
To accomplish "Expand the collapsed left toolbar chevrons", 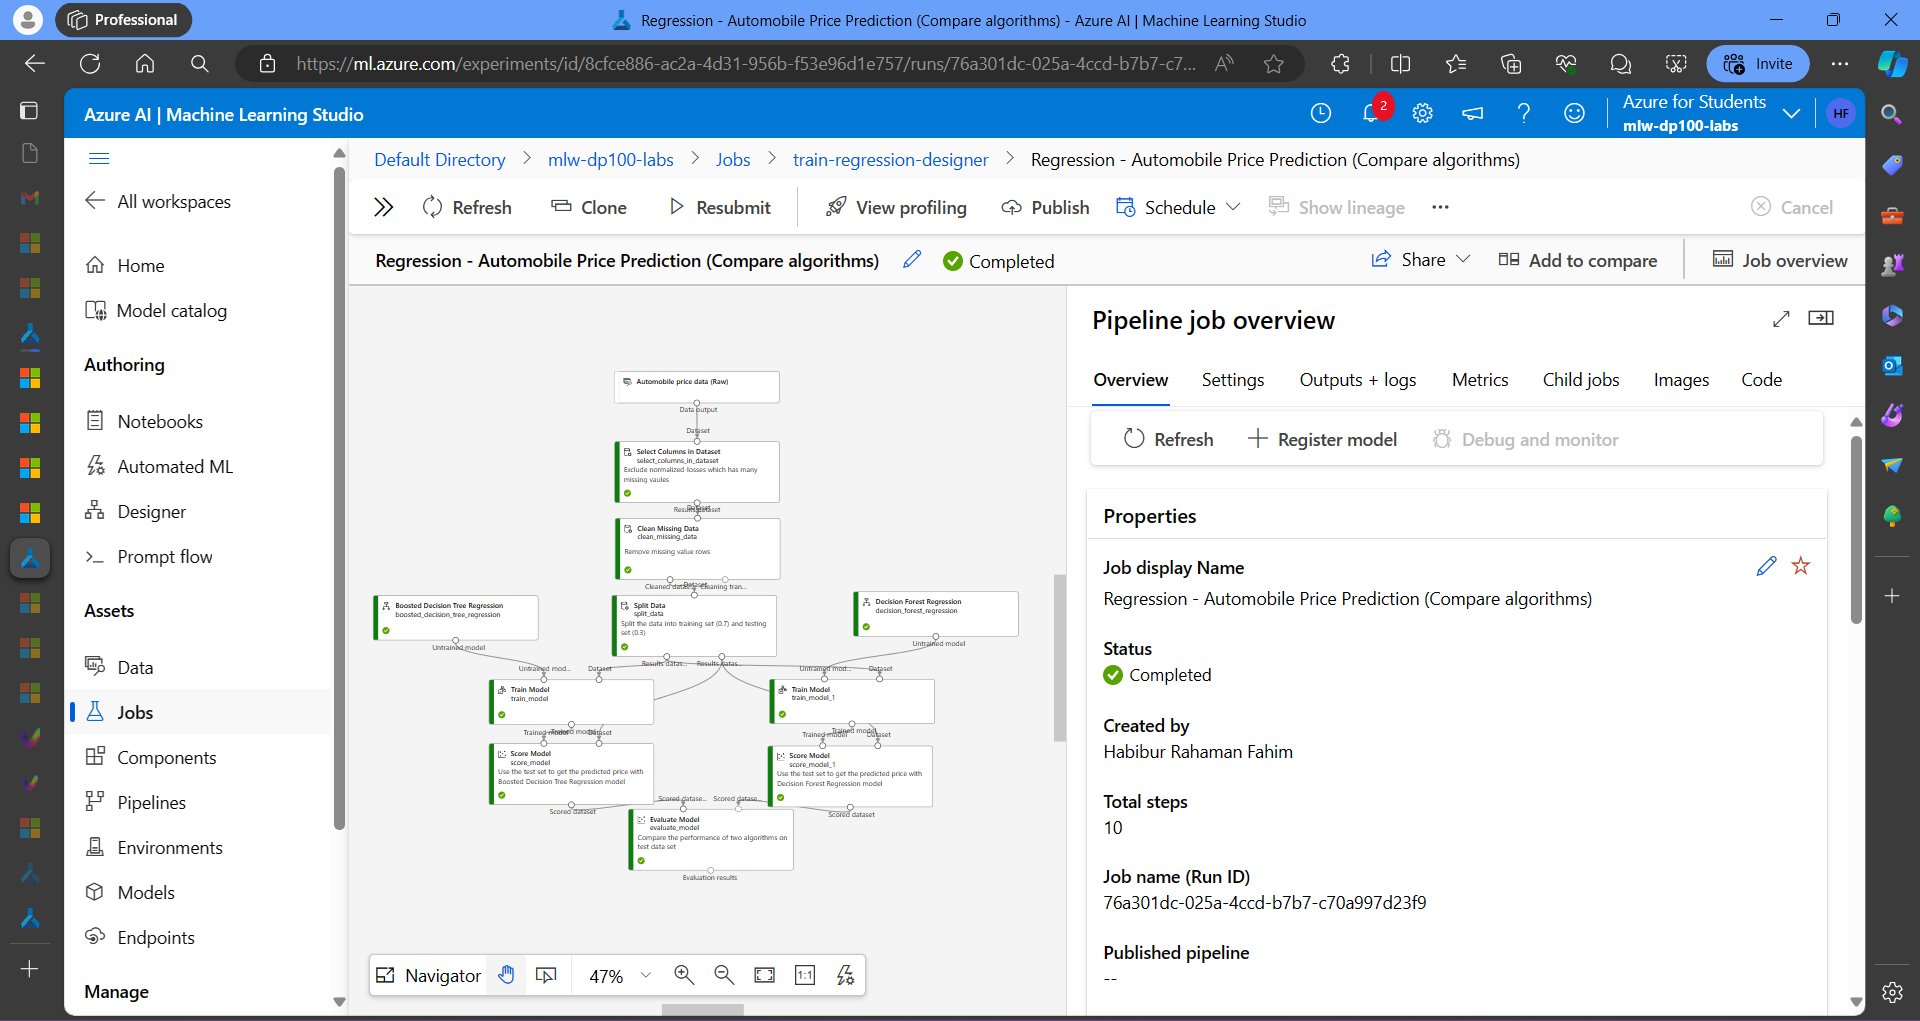I will pyautogui.click(x=383, y=207).
